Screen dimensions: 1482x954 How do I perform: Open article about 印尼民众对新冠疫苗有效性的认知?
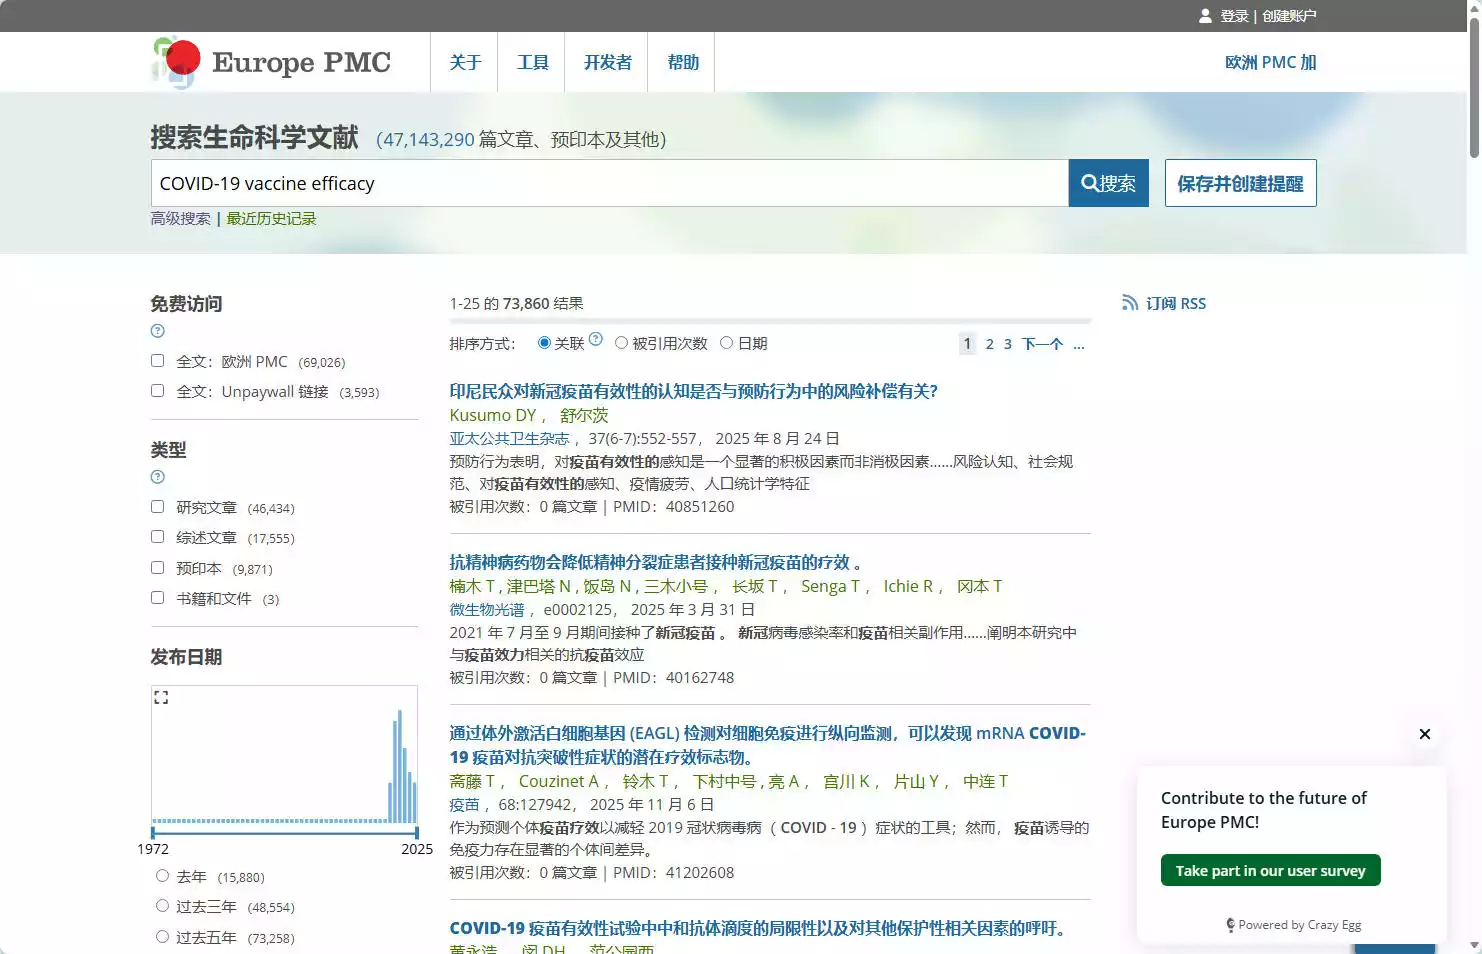693,391
